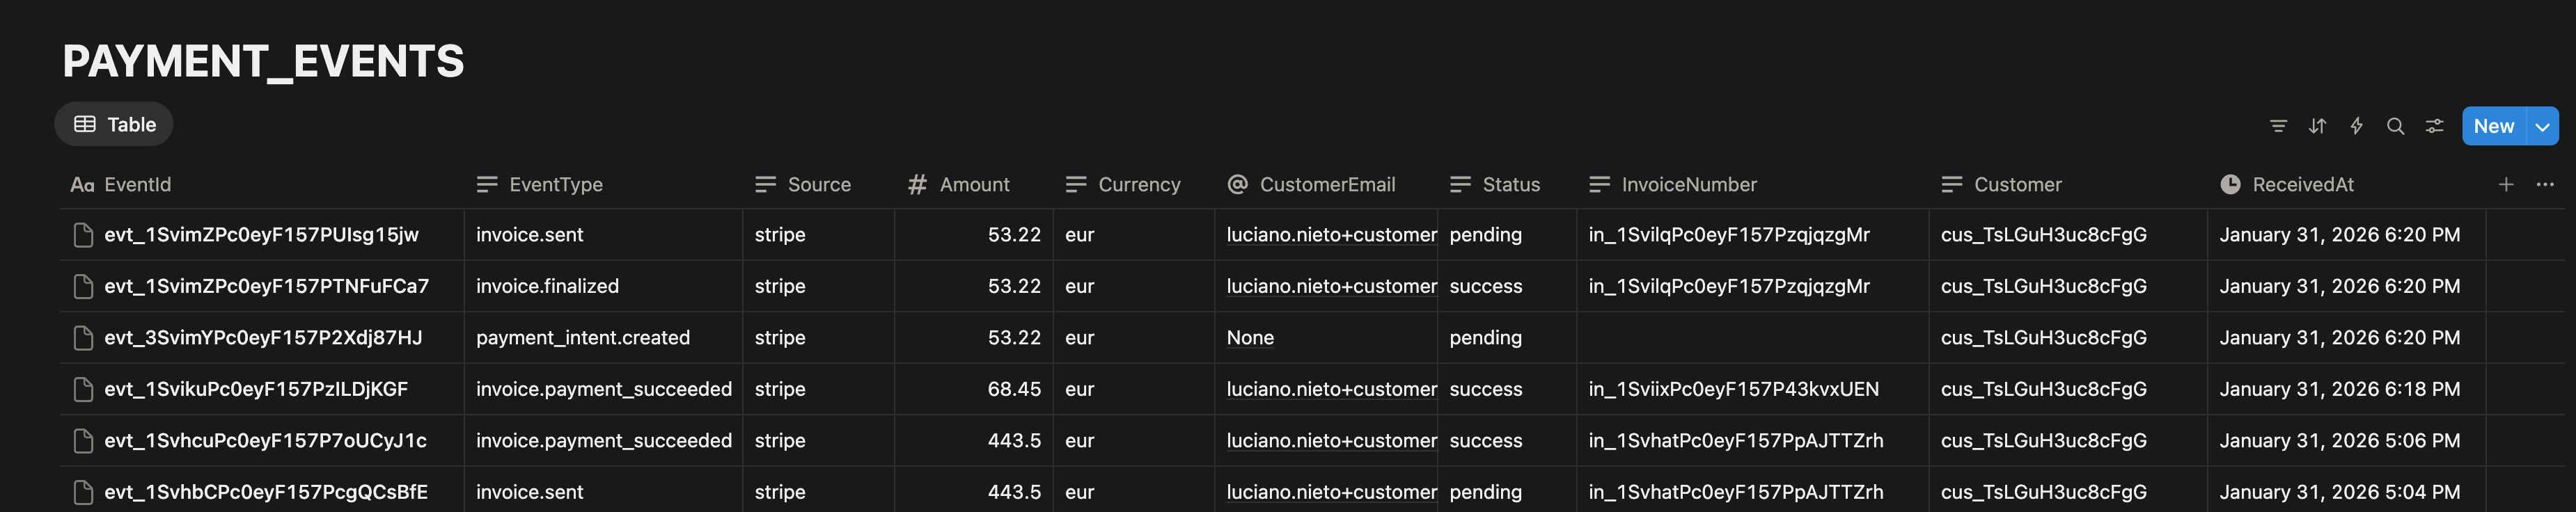Click page icon of evt_1SvimZPc0eyF157PUIsg15jw row
Screen dimensions: 2576x512
click(x=83, y=235)
